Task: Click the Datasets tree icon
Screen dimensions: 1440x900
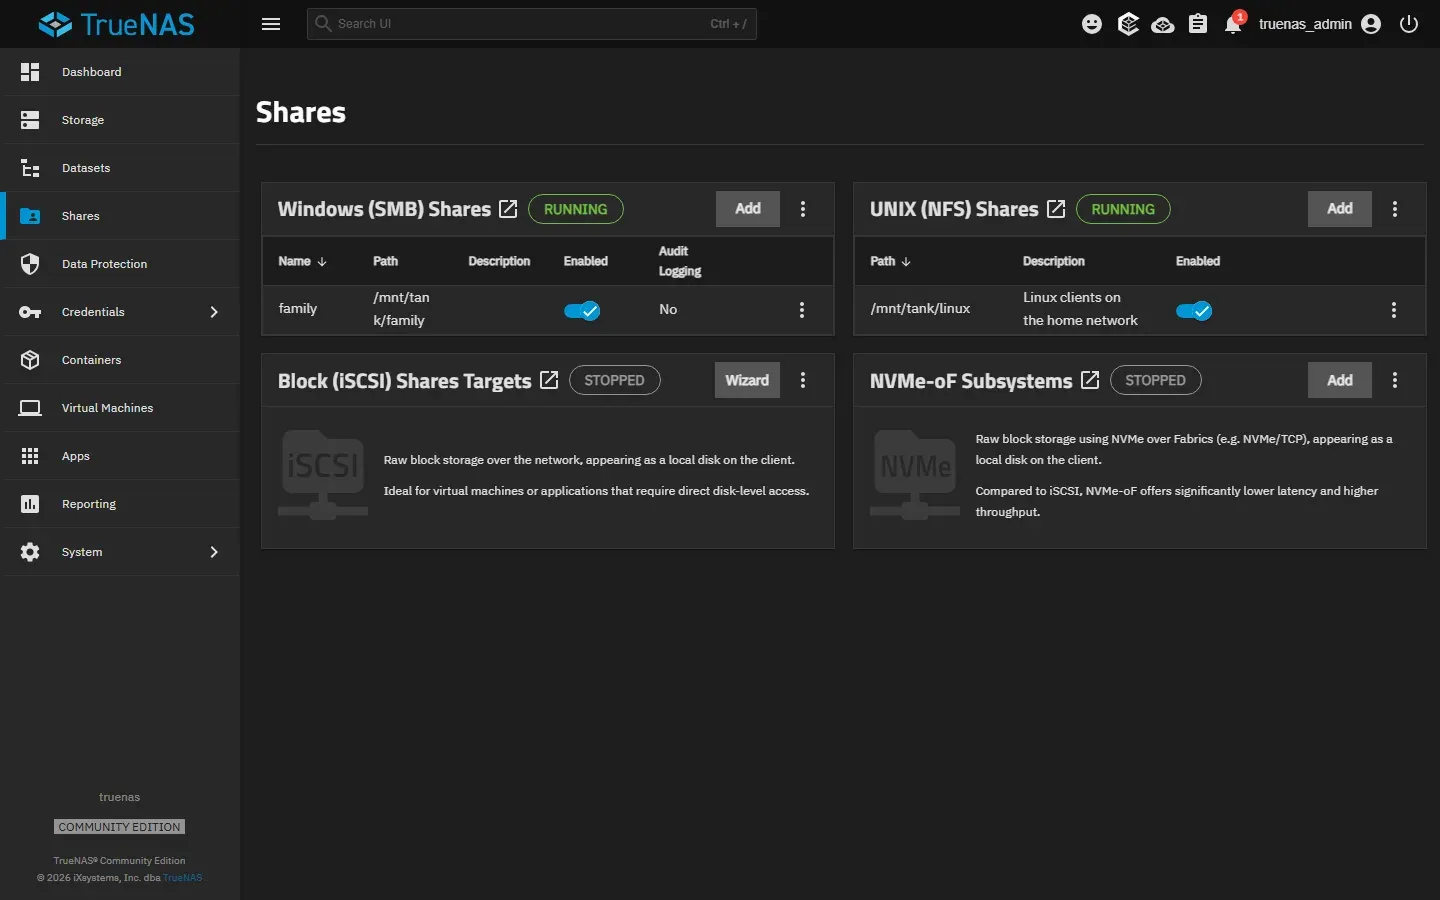Action: pos(30,168)
